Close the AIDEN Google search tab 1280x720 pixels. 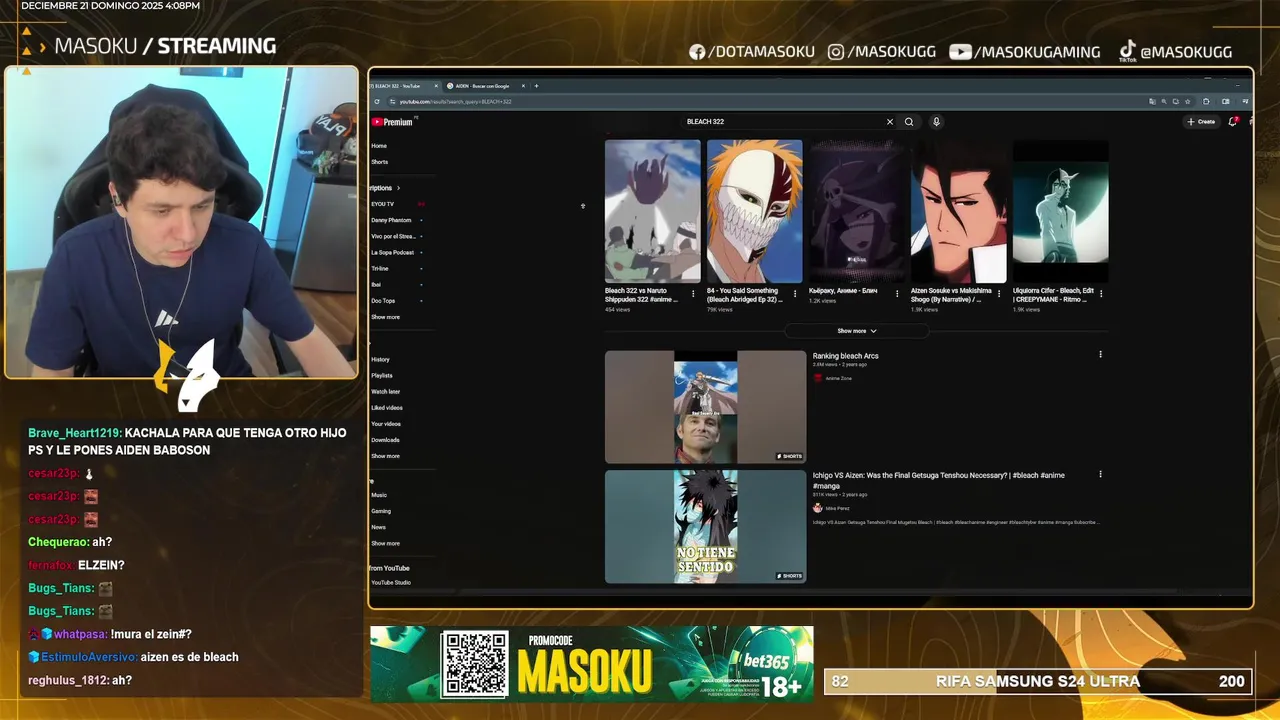pyautogui.click(x=524, y=86)
